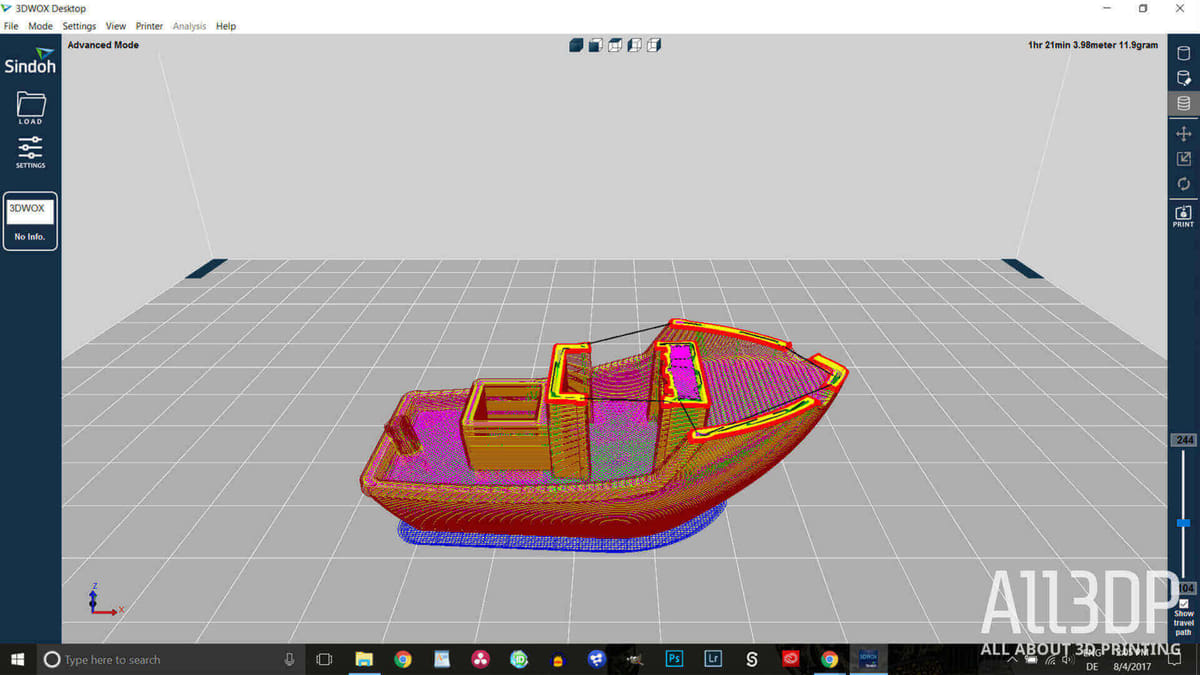Open the Settings menu
The height and width of the screenshot is (675, 1200).
[x=79, y=26]
